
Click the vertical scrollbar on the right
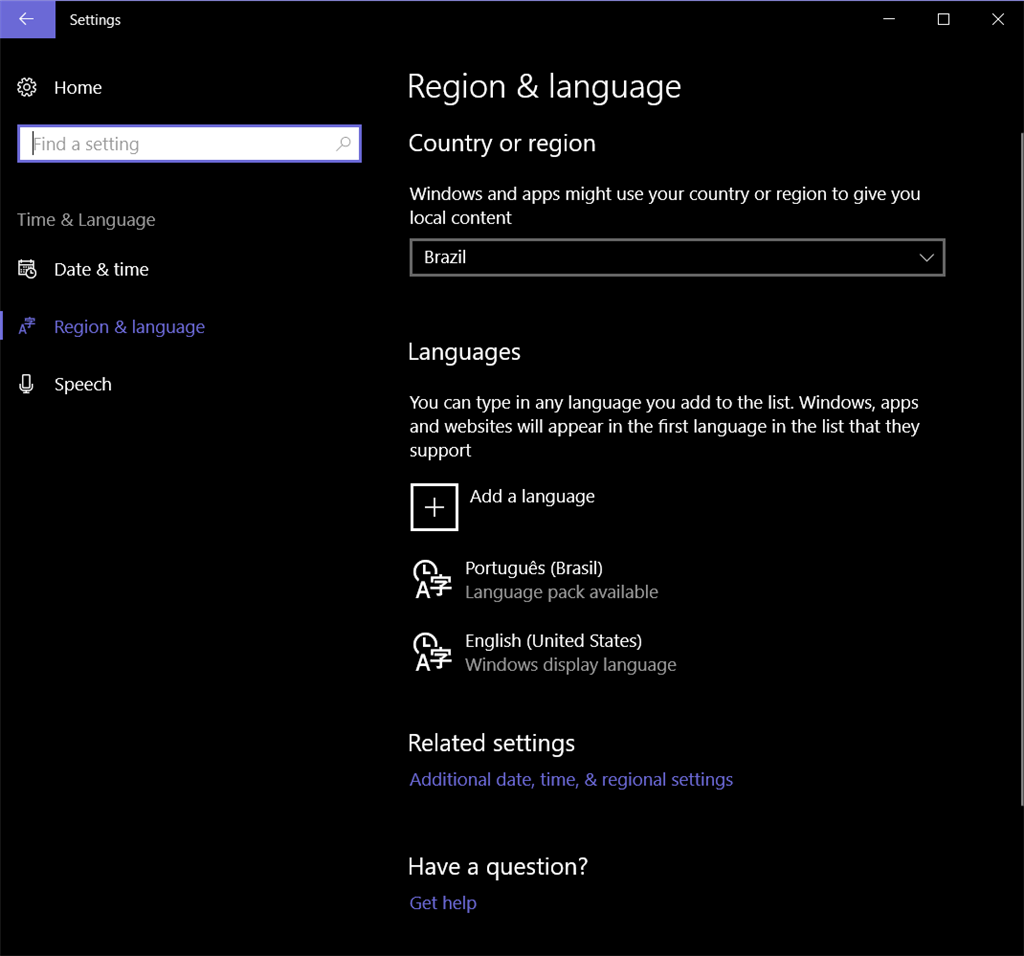(1021, 469)
